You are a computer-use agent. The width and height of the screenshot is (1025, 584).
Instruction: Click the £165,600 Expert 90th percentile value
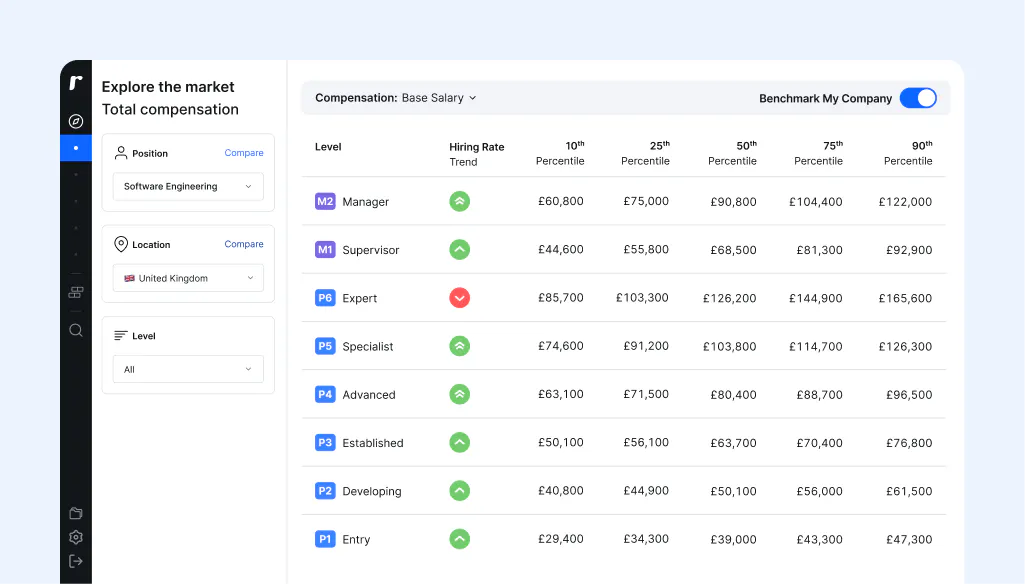point(905,298)
